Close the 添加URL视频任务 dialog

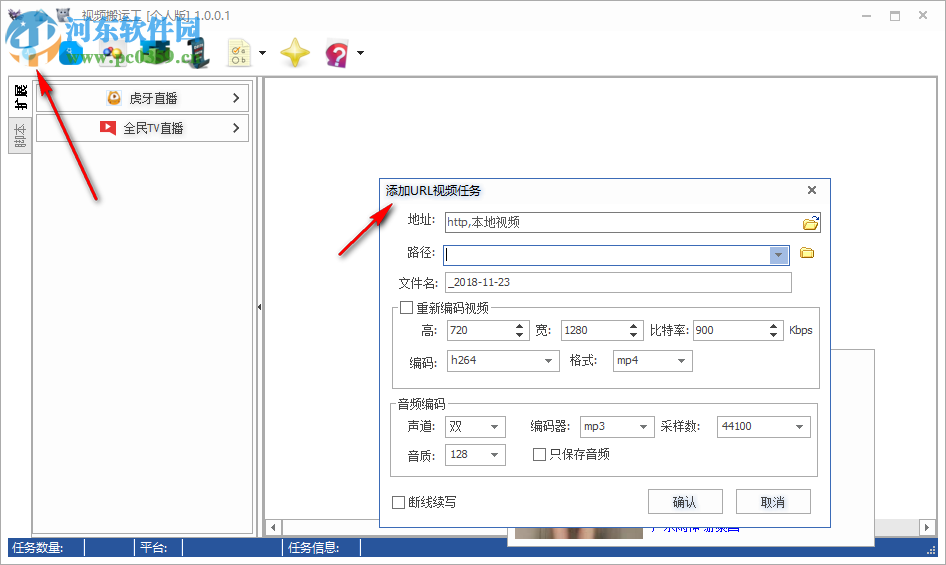click(812, 190)
